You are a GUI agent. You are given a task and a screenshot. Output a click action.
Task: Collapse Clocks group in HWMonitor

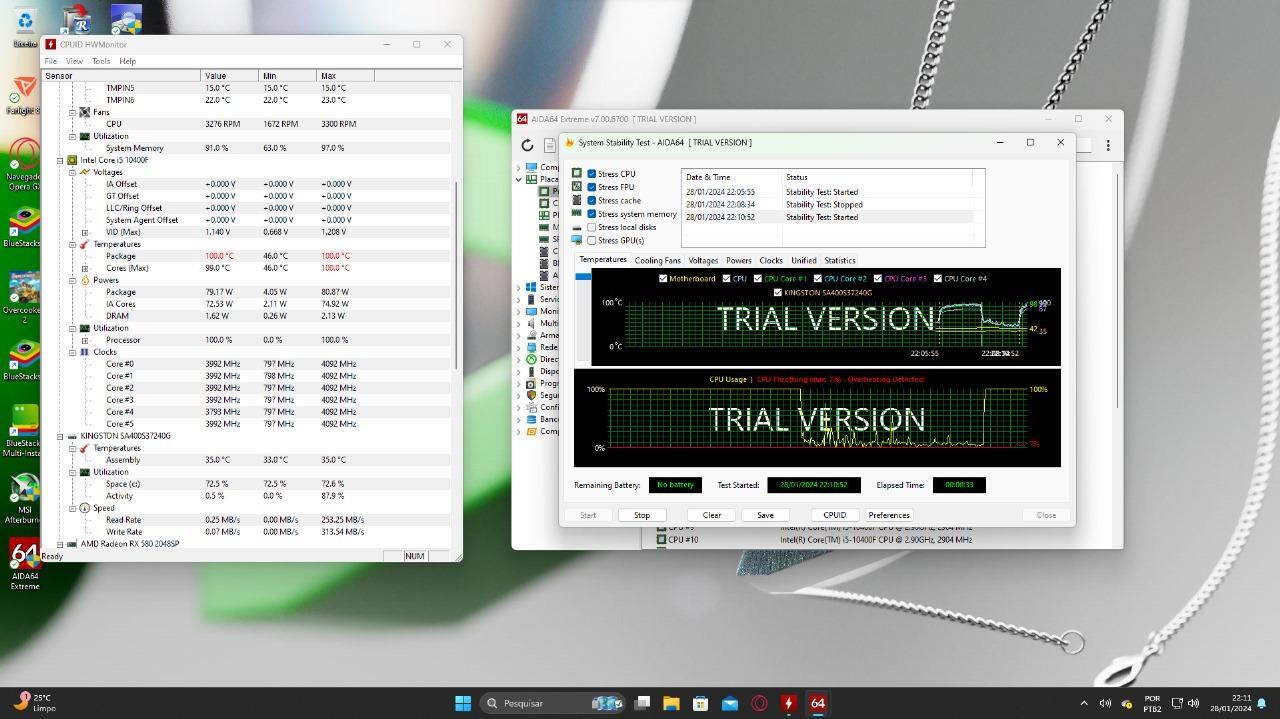pos(72,352)
